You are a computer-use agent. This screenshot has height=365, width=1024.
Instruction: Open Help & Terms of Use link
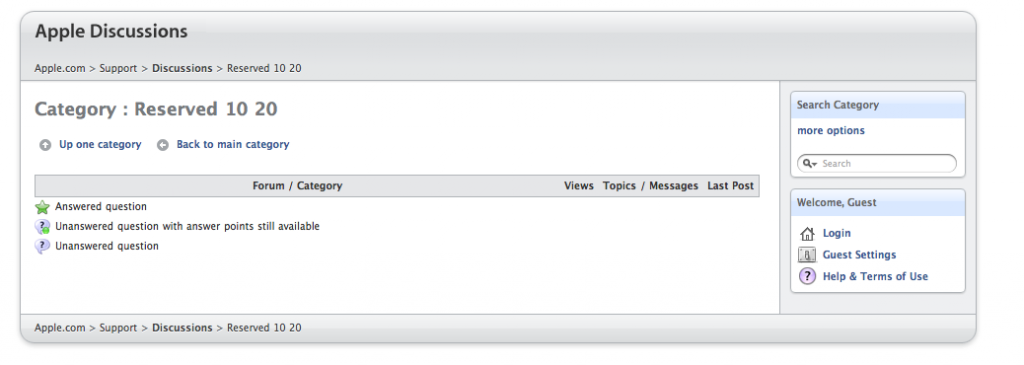coord(875,276)
